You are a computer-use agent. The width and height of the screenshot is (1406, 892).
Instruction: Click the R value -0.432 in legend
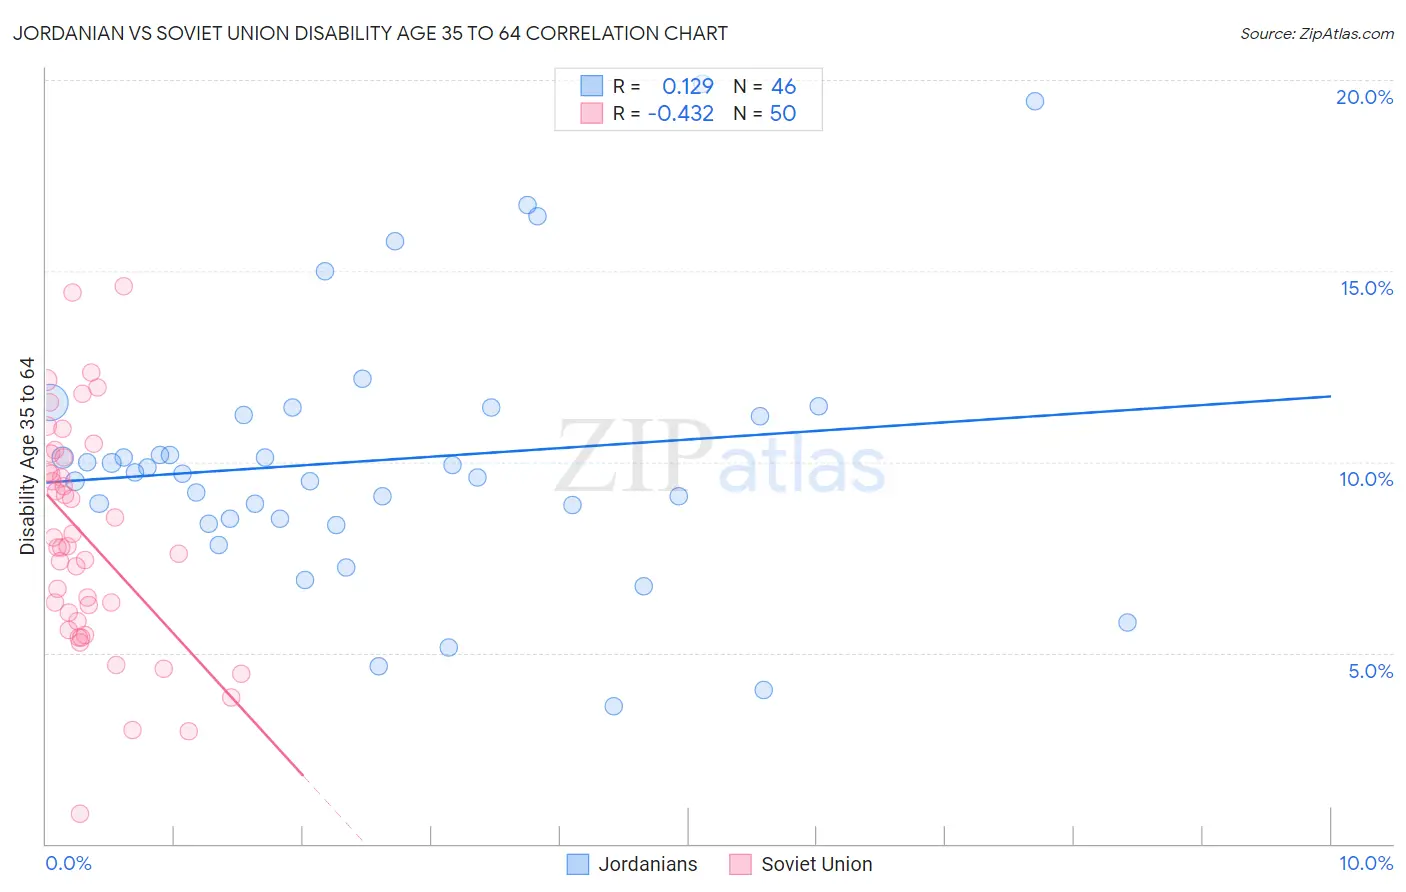681,114
